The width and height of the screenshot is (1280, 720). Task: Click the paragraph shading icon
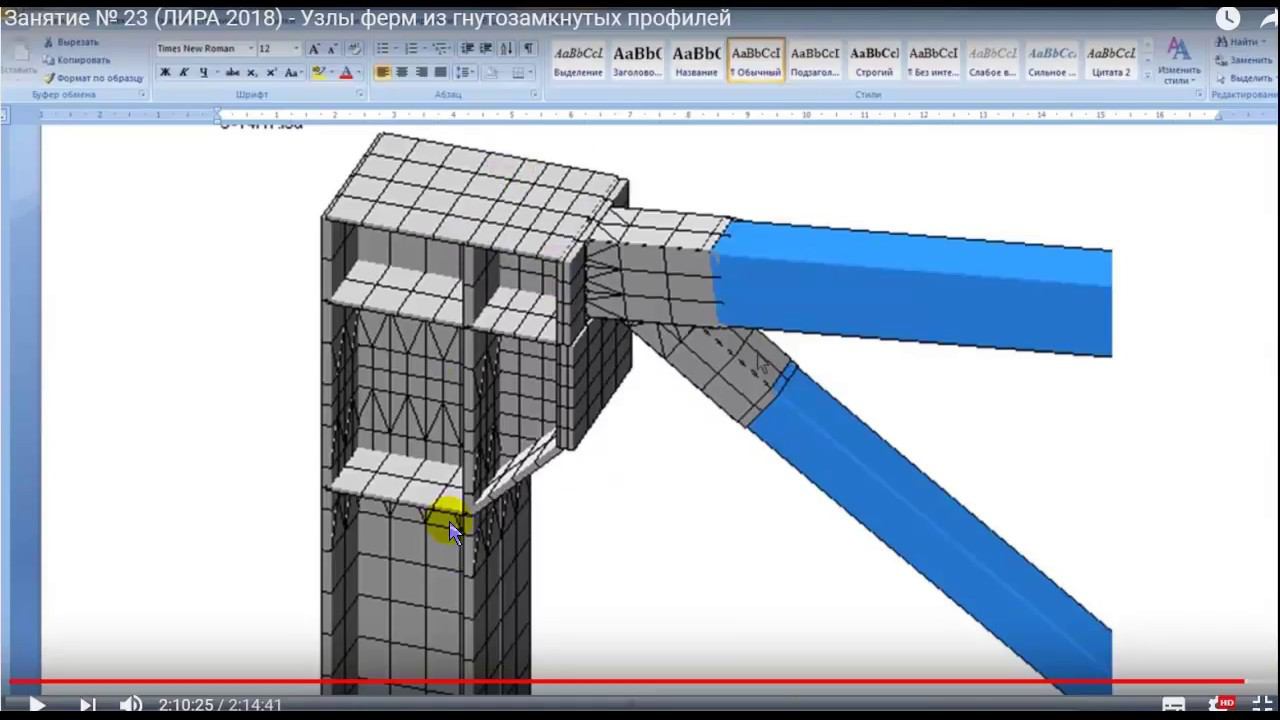coord(493,73)
